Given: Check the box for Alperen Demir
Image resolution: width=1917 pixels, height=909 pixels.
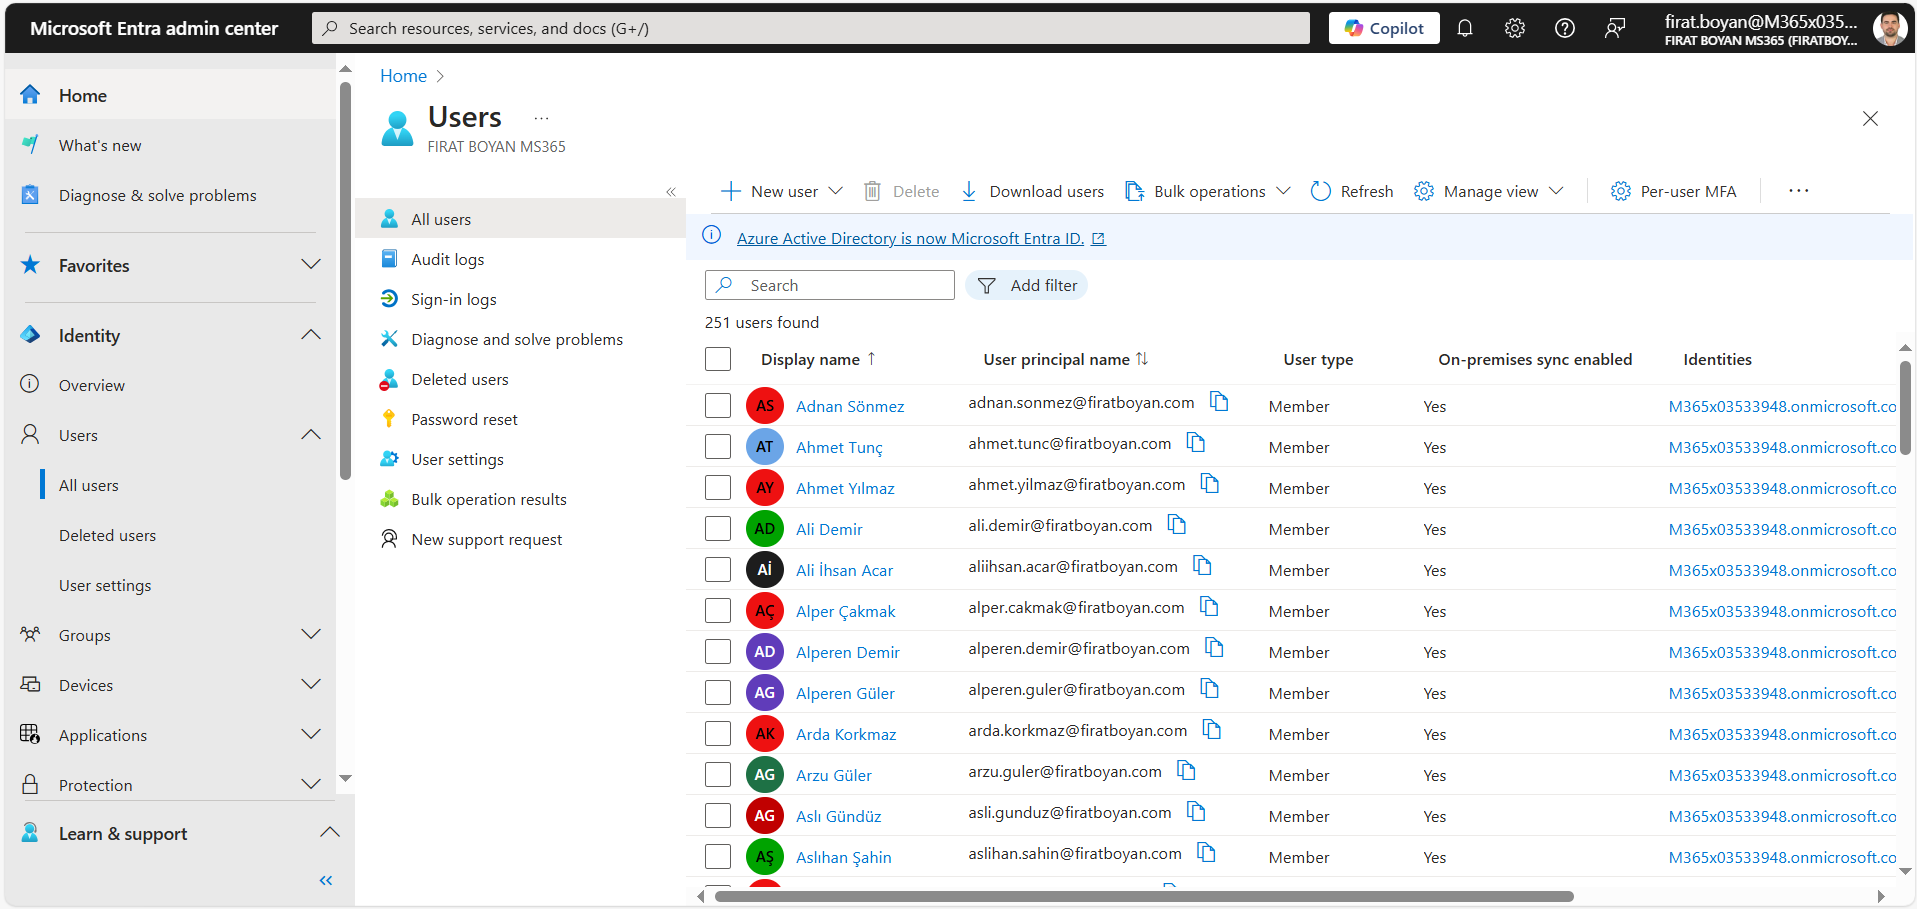Looking at the screenshot, I should 718,652.
